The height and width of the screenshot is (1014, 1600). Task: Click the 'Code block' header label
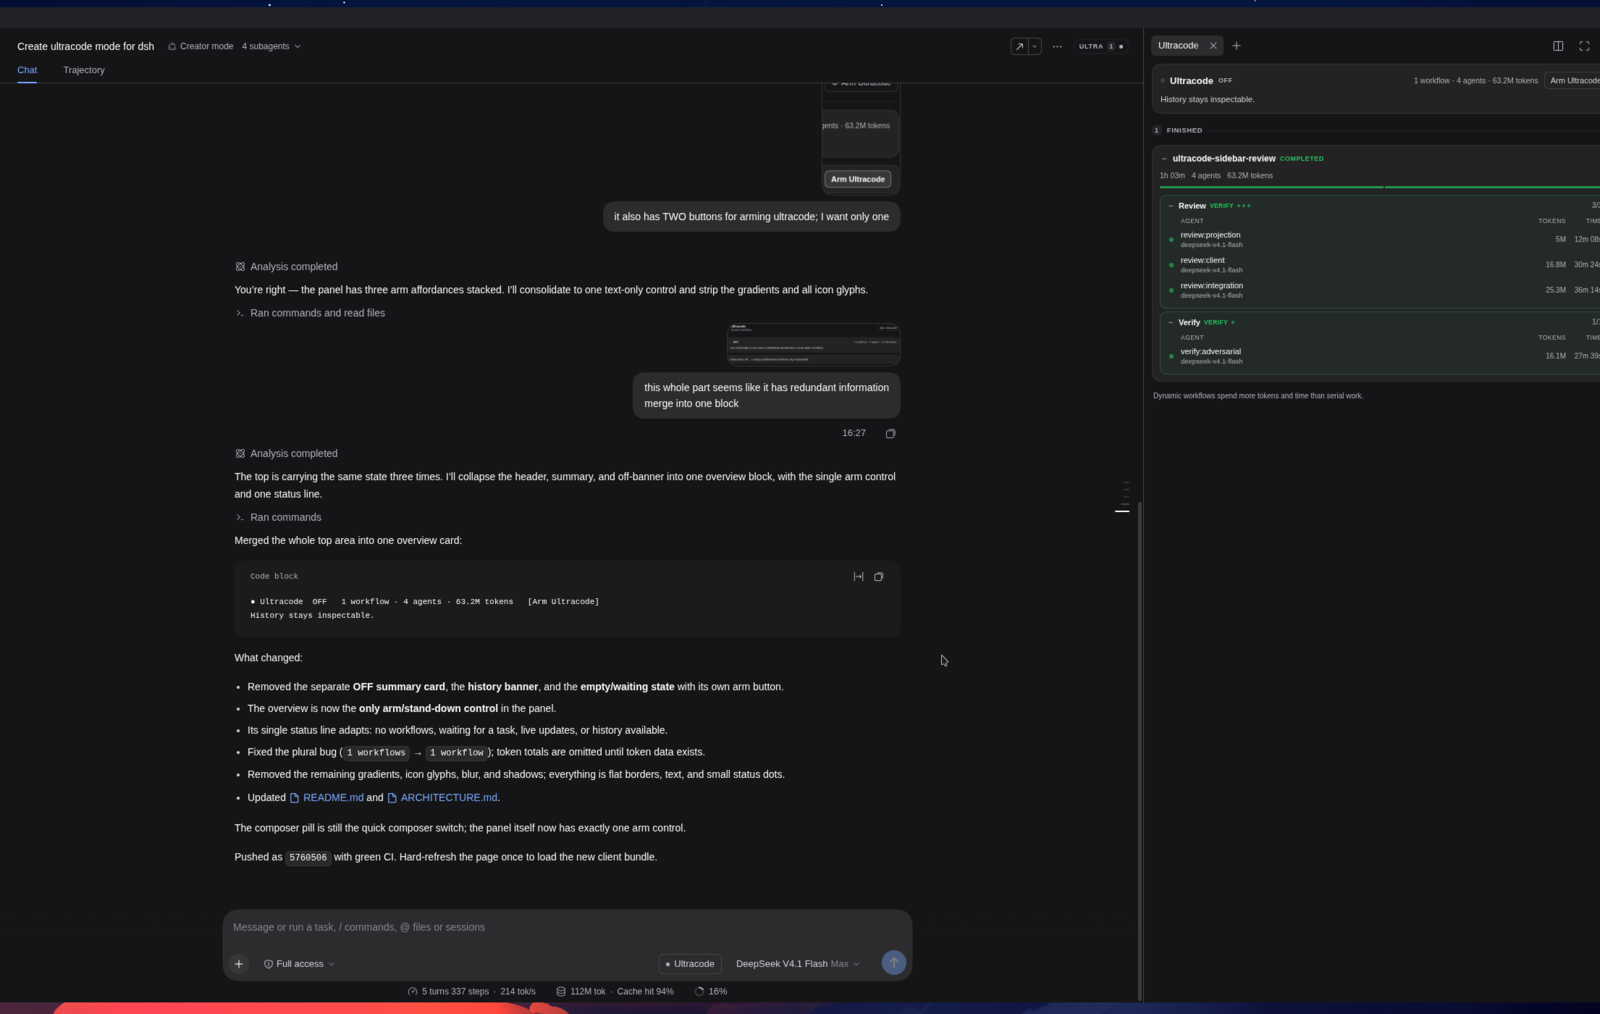click(274, 577)
